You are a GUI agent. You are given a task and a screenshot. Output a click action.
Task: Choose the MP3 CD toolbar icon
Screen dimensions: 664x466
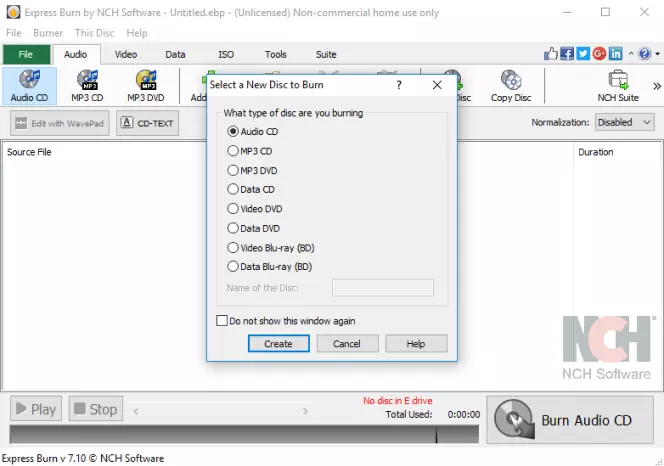87,86
